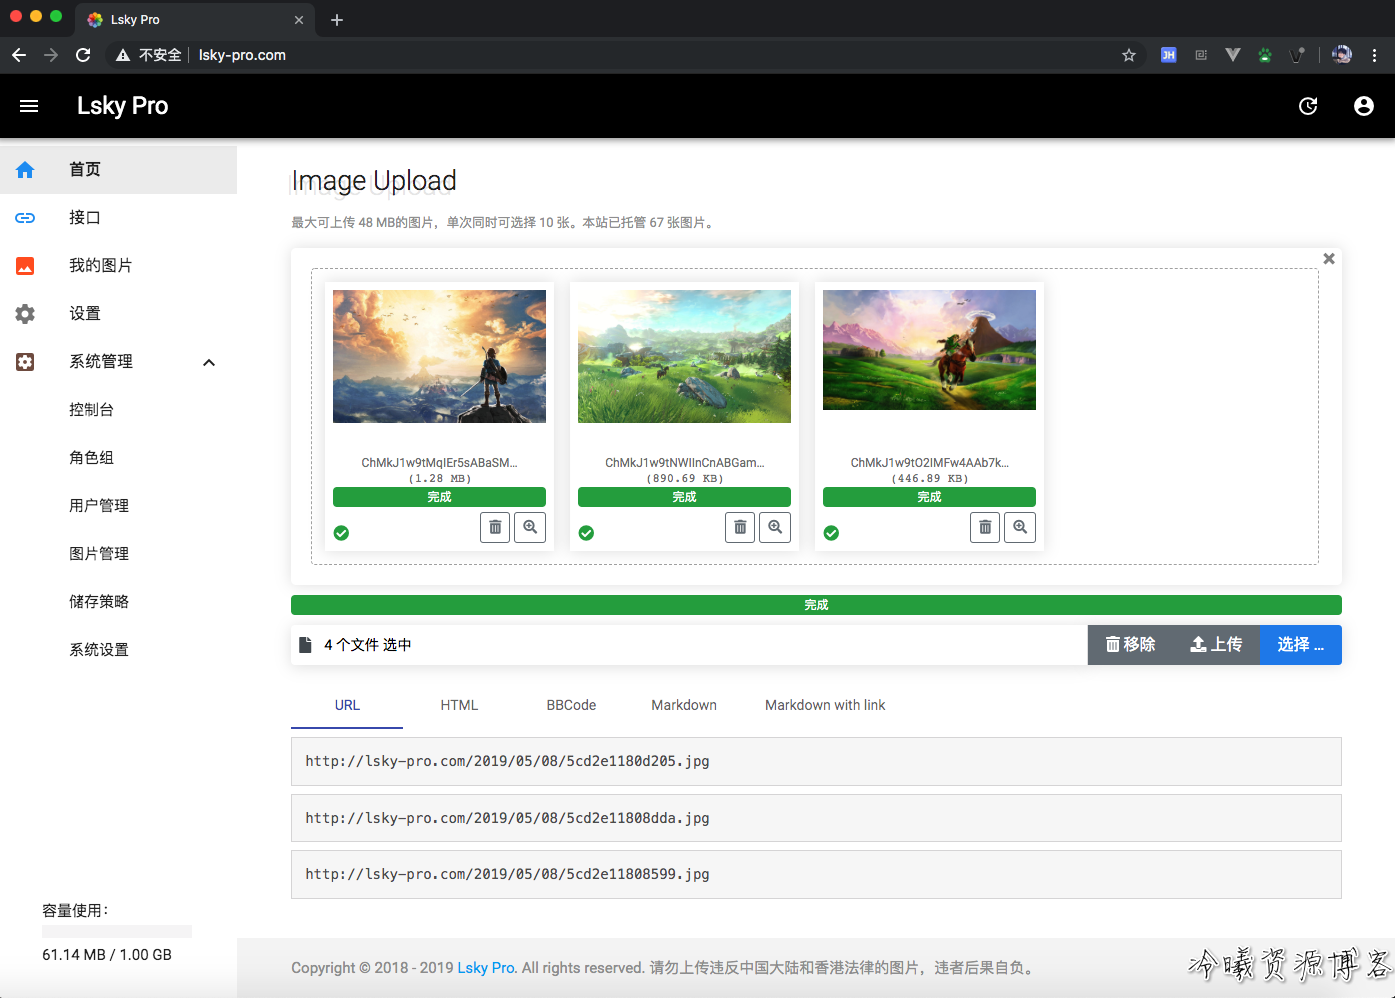Select the URL ending 5cd2e11808599.jpg

(816, 875)
